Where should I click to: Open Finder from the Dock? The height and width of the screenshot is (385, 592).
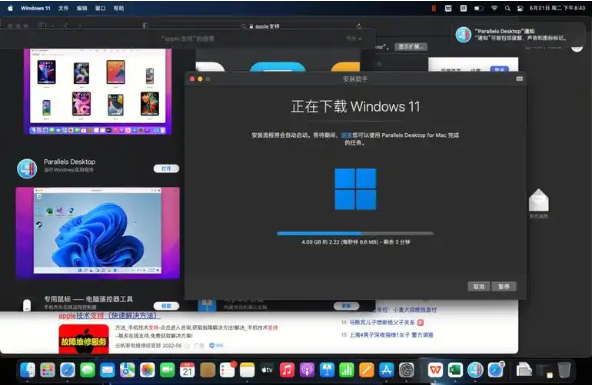[28, 370]
